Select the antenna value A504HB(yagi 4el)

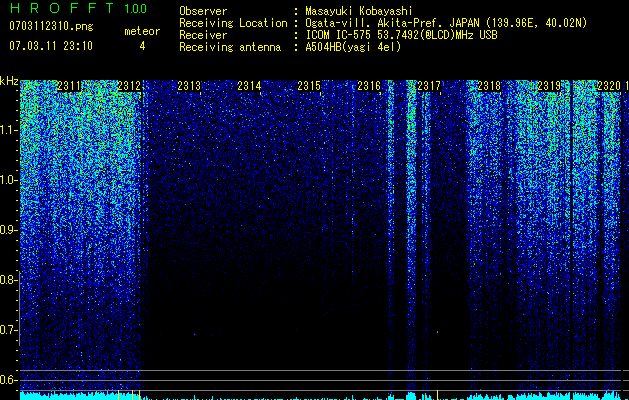click(x=353, y=47)
